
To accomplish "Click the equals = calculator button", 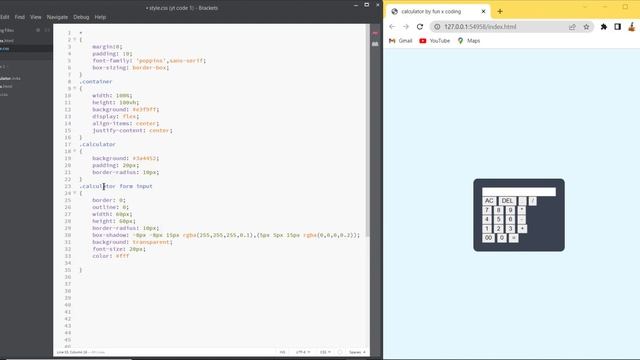I will pyautogui.click(x=513, y=238).
